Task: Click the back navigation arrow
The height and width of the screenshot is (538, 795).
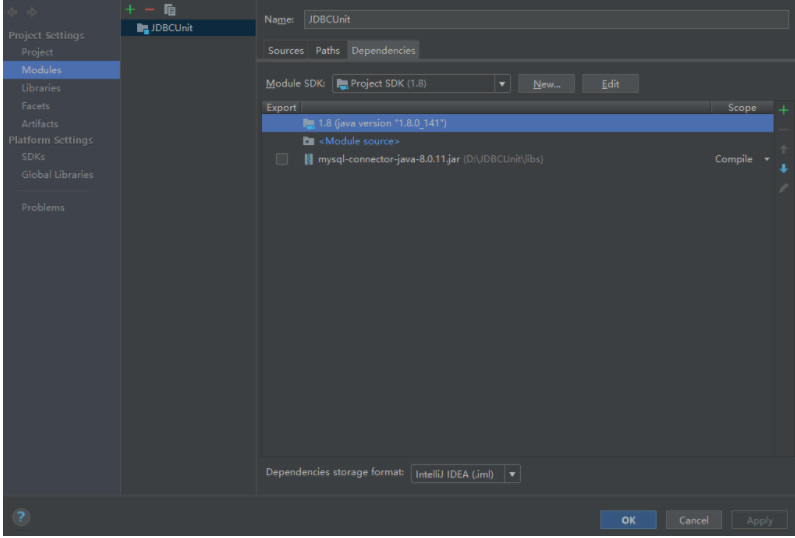Action: [13, 12]
